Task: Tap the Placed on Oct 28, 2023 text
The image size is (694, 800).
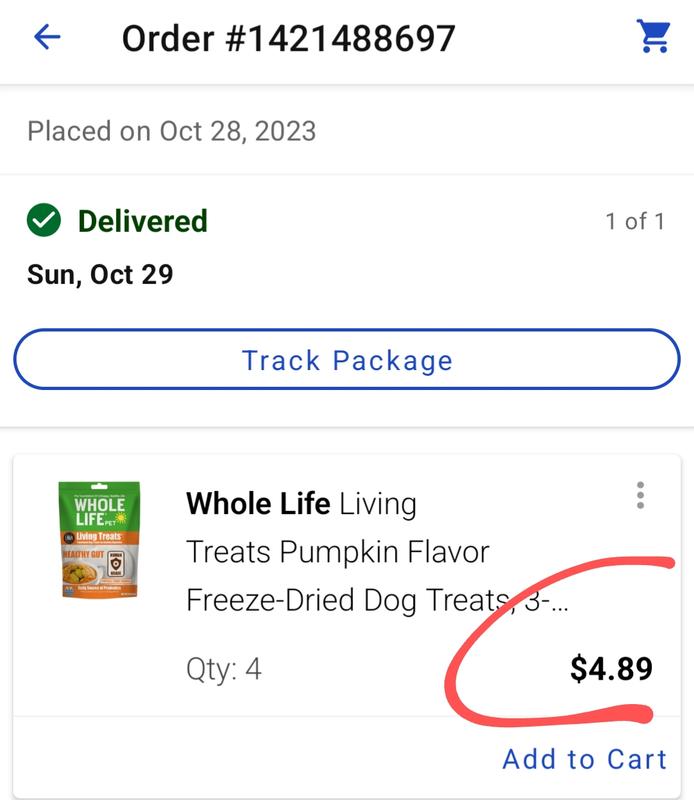Action: click(x=172, y=131)
